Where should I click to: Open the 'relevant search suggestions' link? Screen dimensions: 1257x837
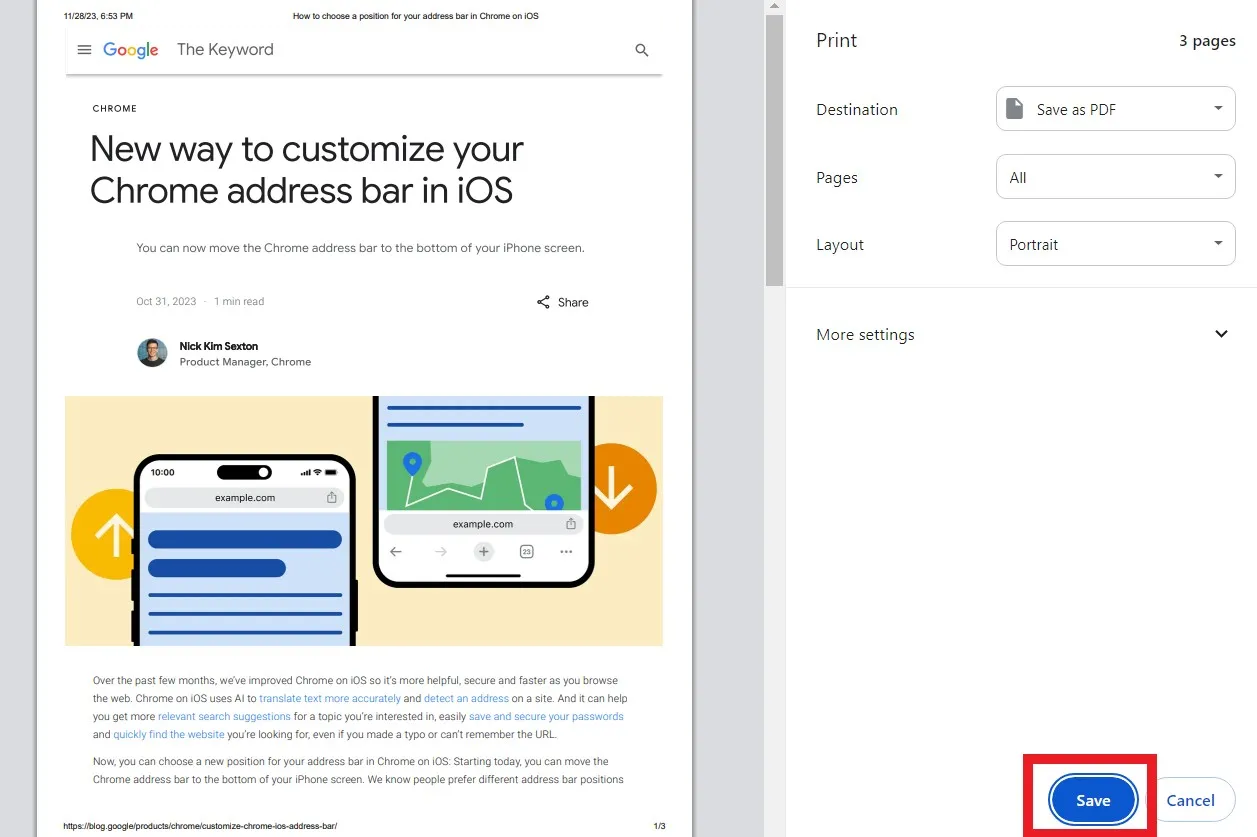pos(224,716)
